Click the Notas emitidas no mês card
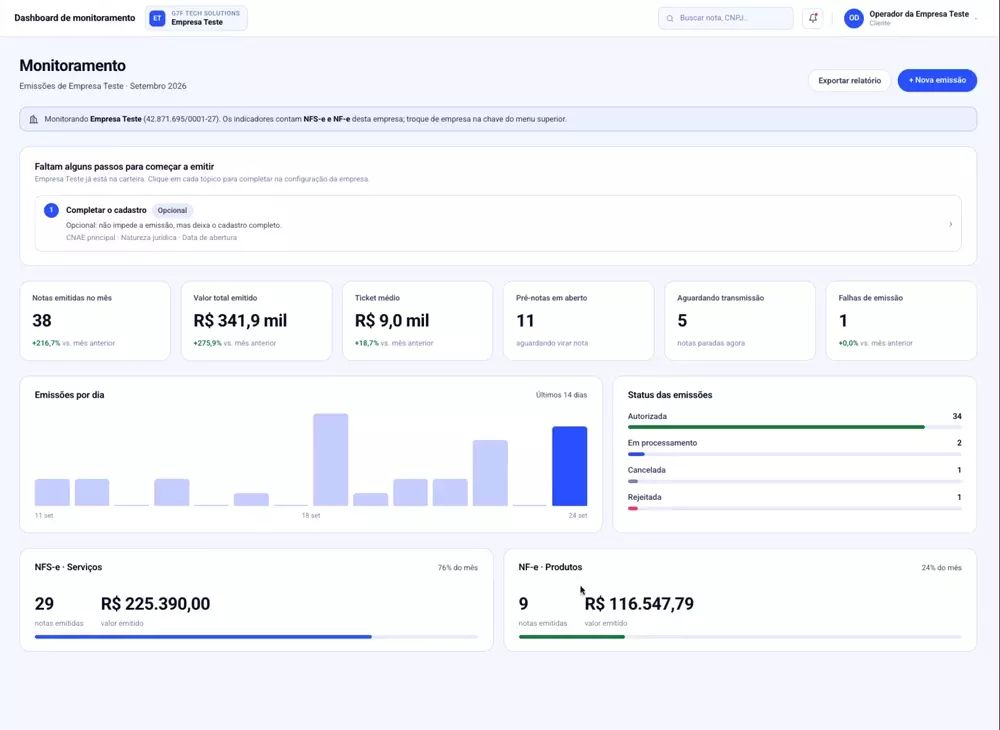The image size is (1000, 730). pyautogui.click(x=95, y=321)
